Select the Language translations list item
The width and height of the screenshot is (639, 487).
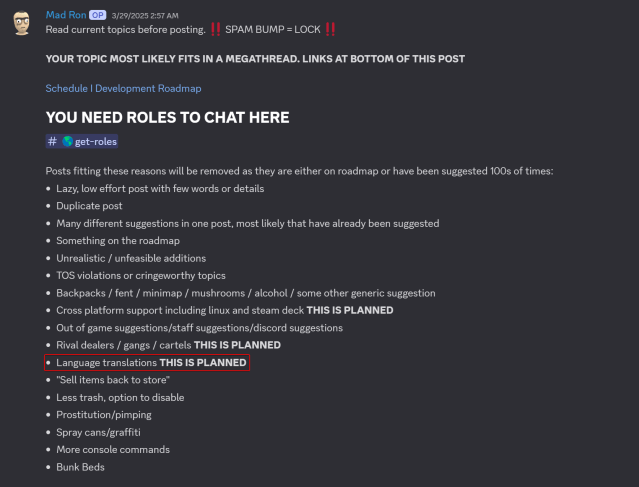151,362
